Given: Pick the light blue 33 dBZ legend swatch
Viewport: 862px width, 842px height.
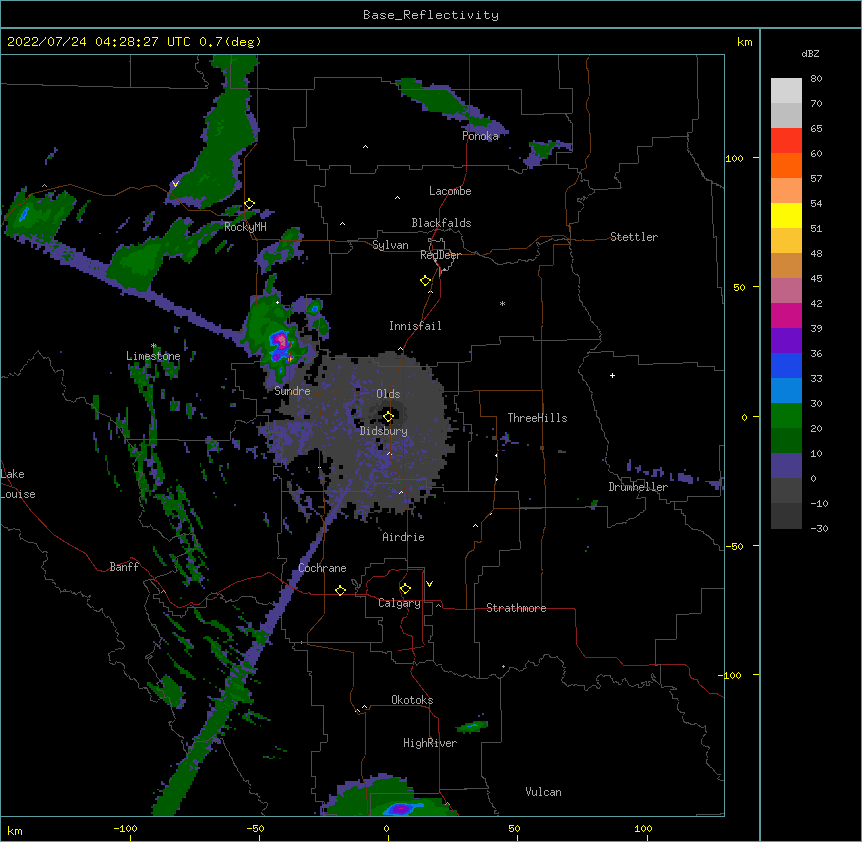Looking at the screenshot, I should (x=786, y=390).
